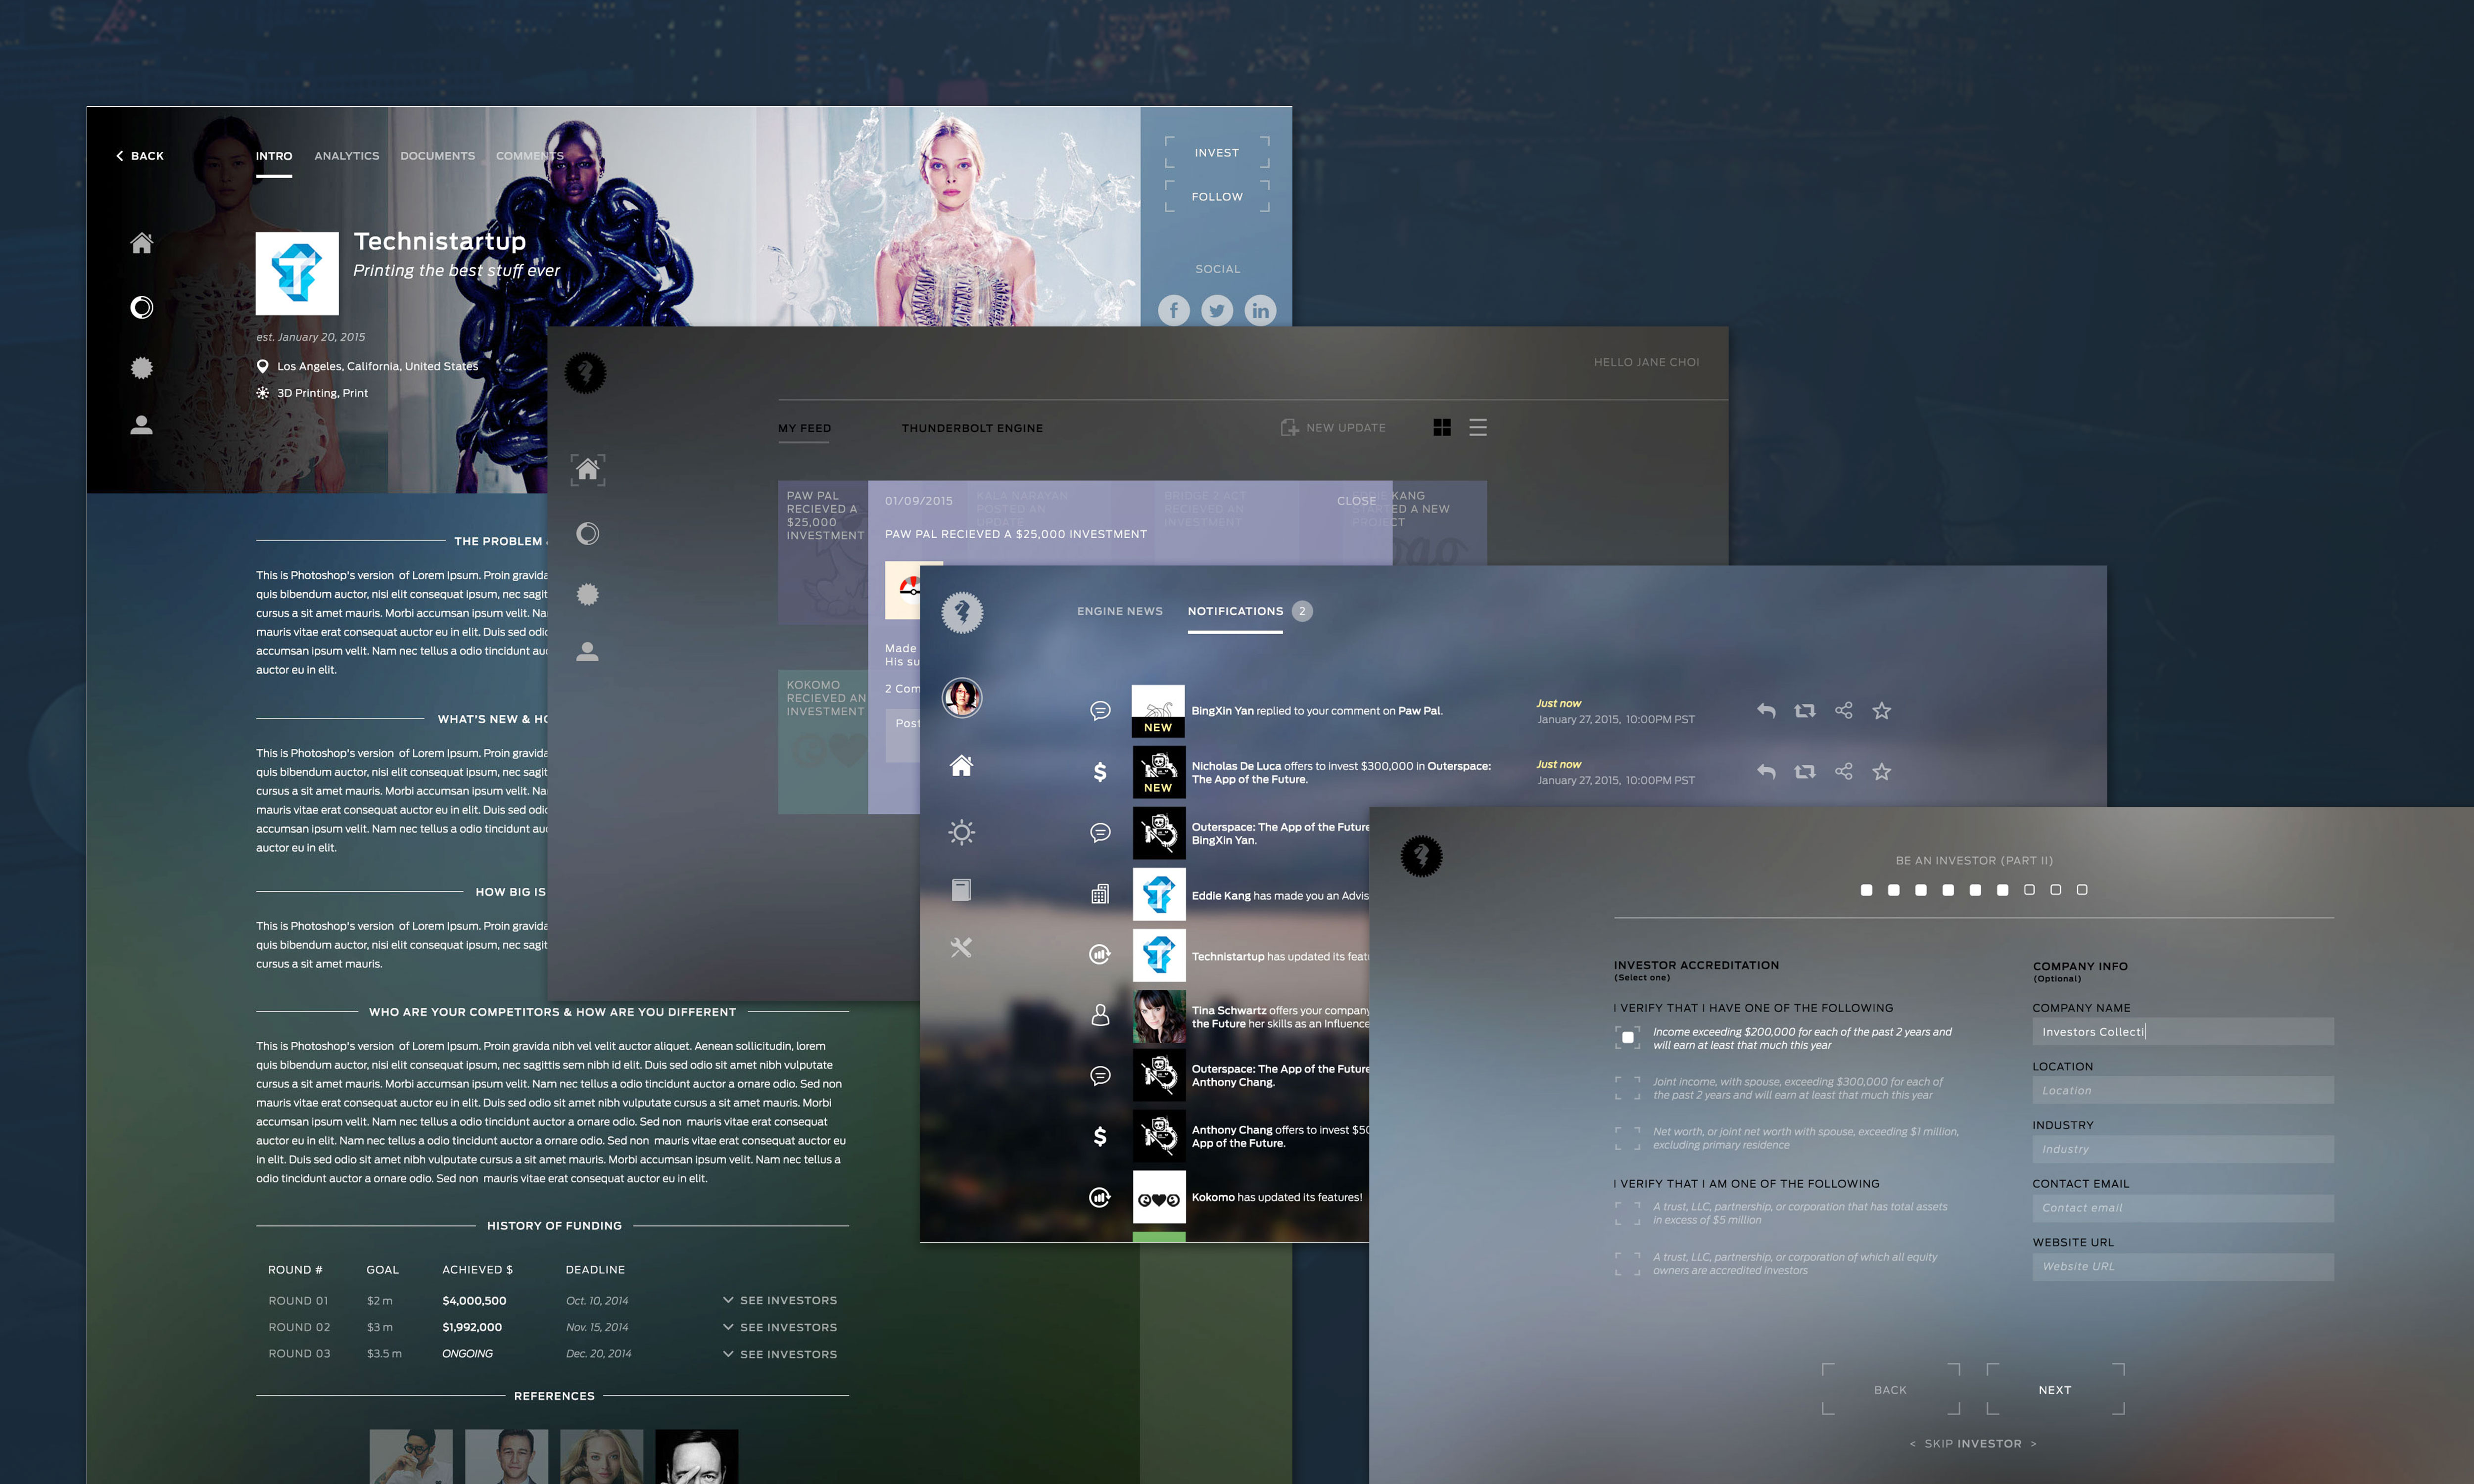Select joint income exceeding $300,000 checkbox

pos(1627,1088)
